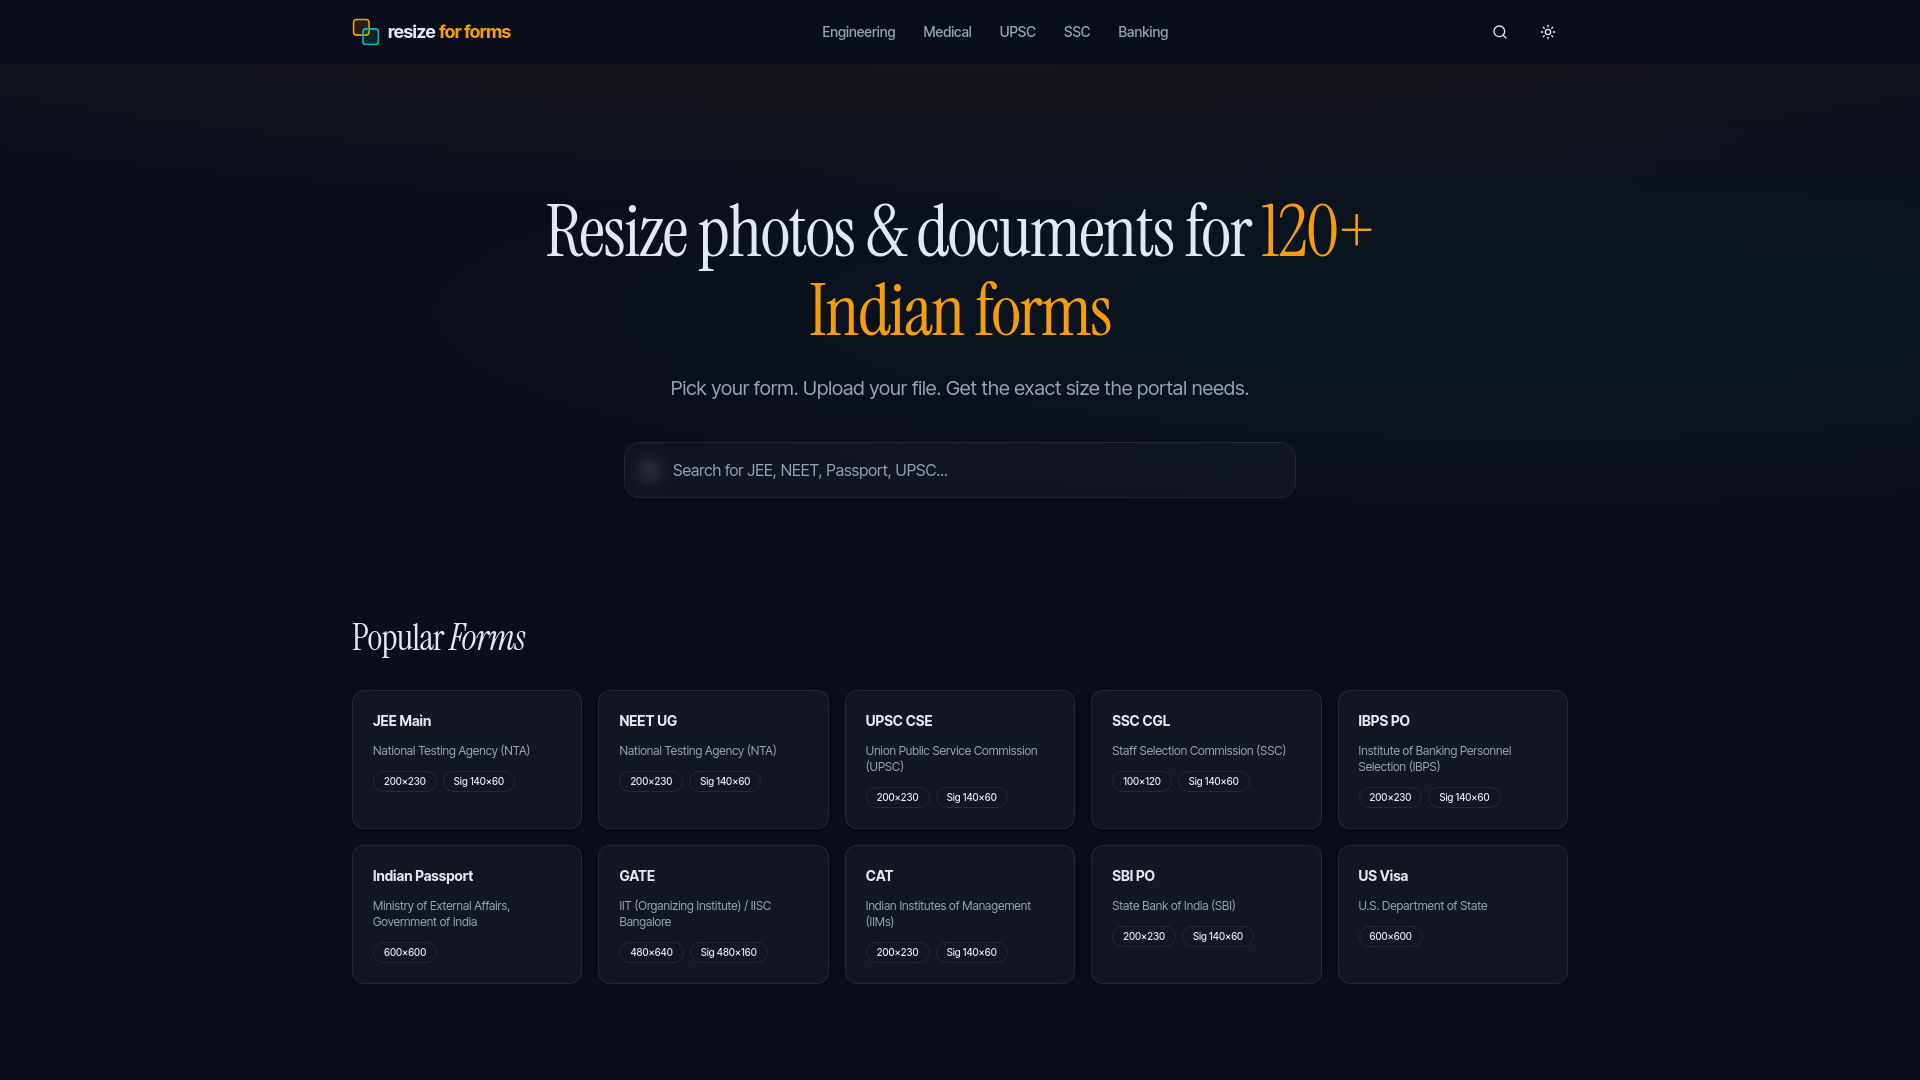Screen dimensions: 1920x1080
Task: Open the Indian Passport form card
Action: 467,914
